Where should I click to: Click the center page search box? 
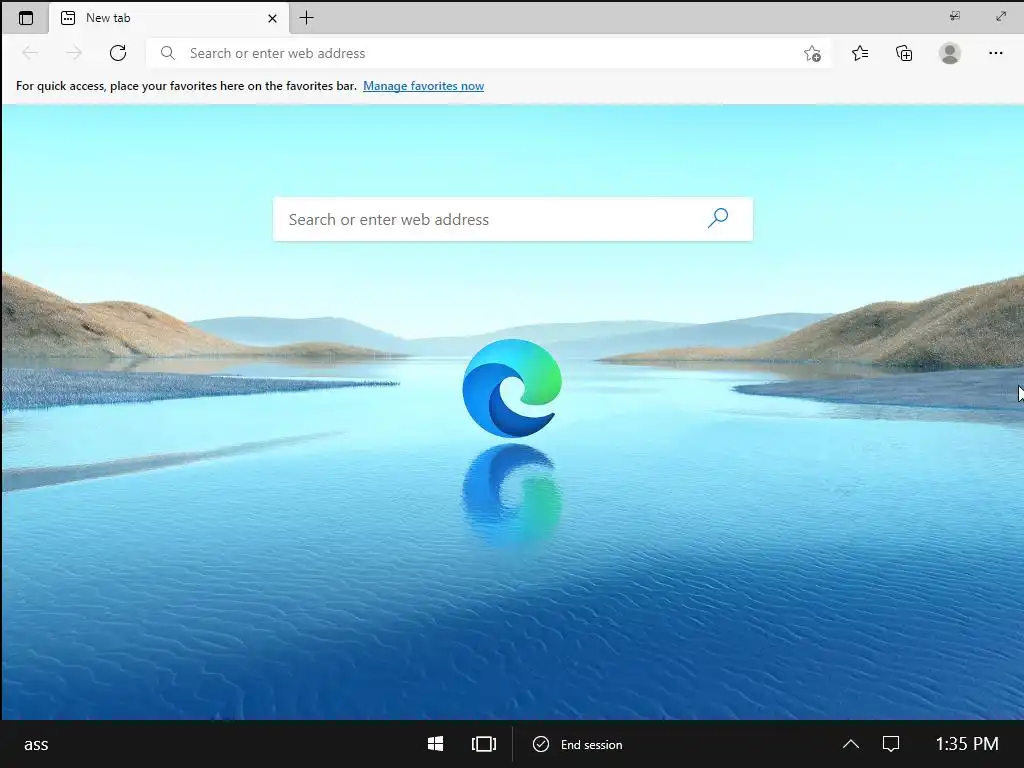click(513, 219)
